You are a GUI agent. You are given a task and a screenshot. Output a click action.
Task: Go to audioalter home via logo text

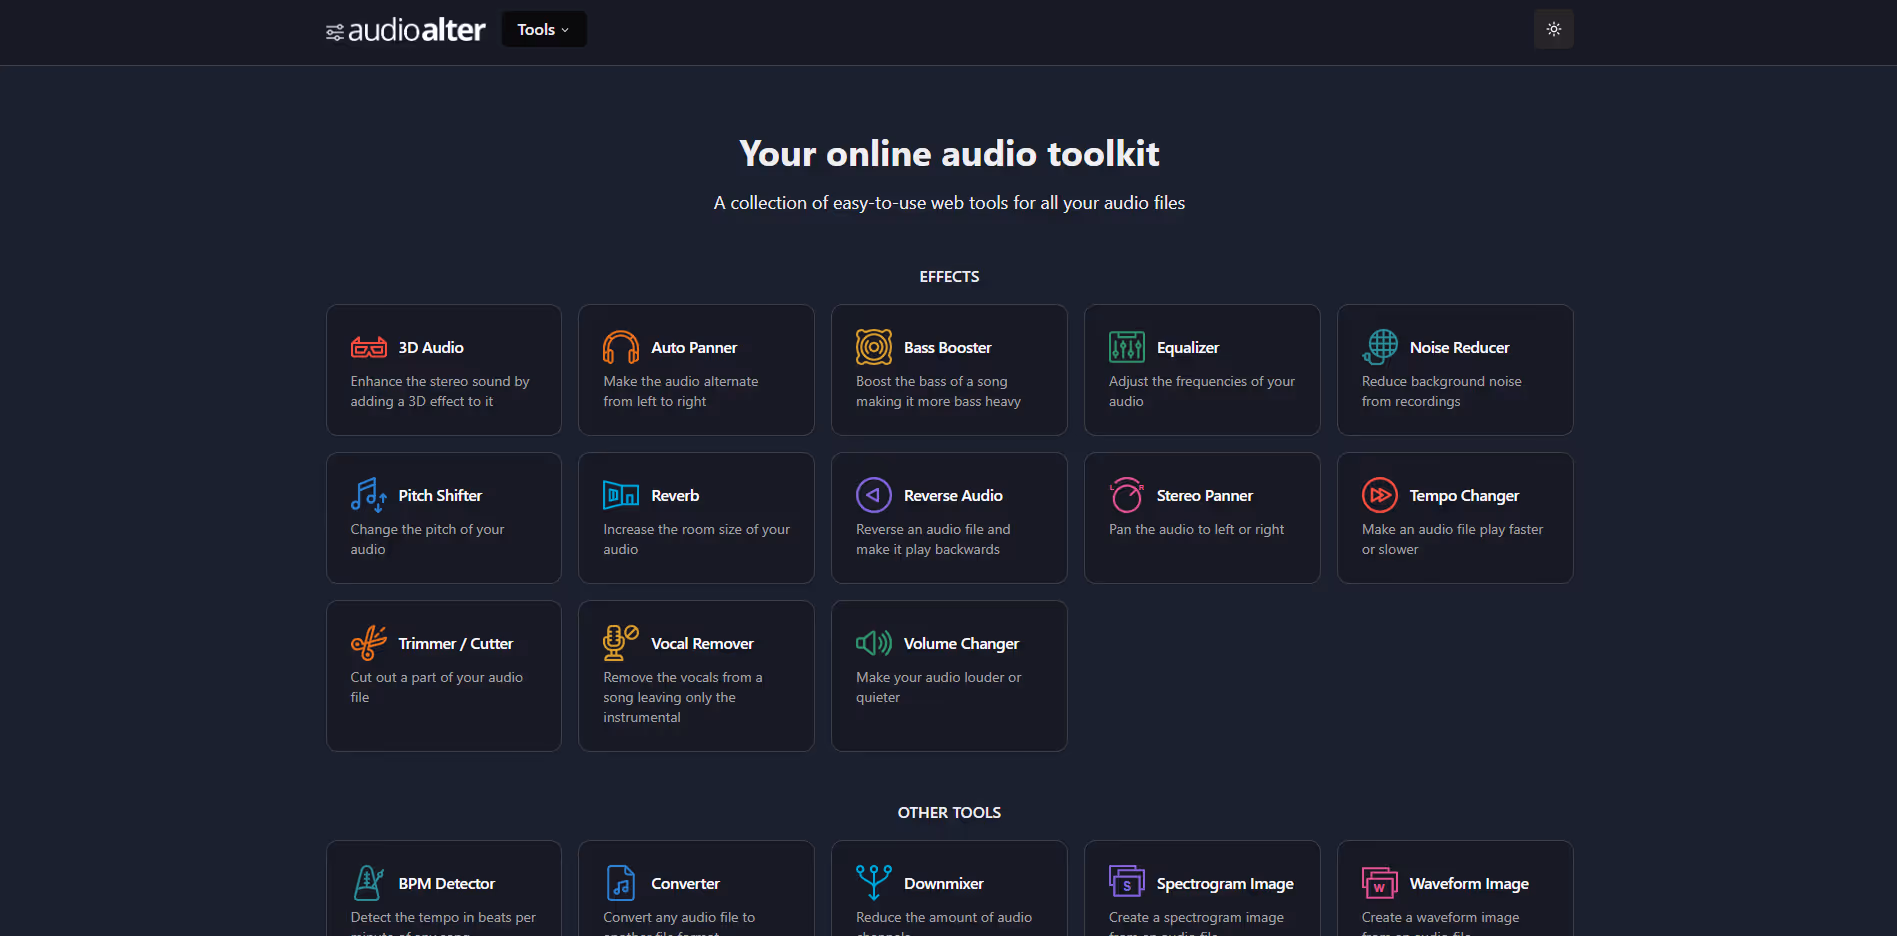[417, 30]
